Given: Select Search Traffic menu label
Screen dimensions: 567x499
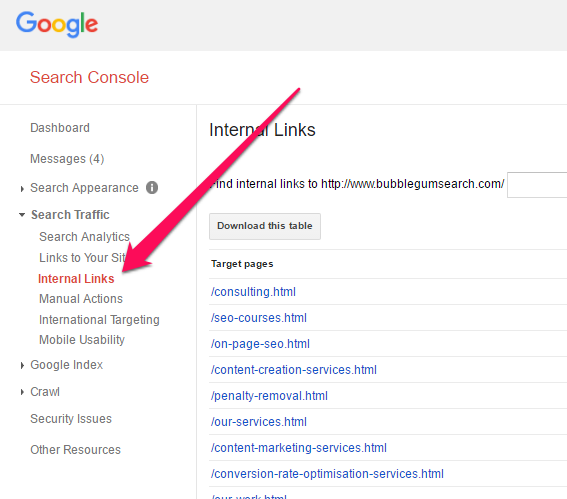Looking at the screenshot, I should point(70,214).
